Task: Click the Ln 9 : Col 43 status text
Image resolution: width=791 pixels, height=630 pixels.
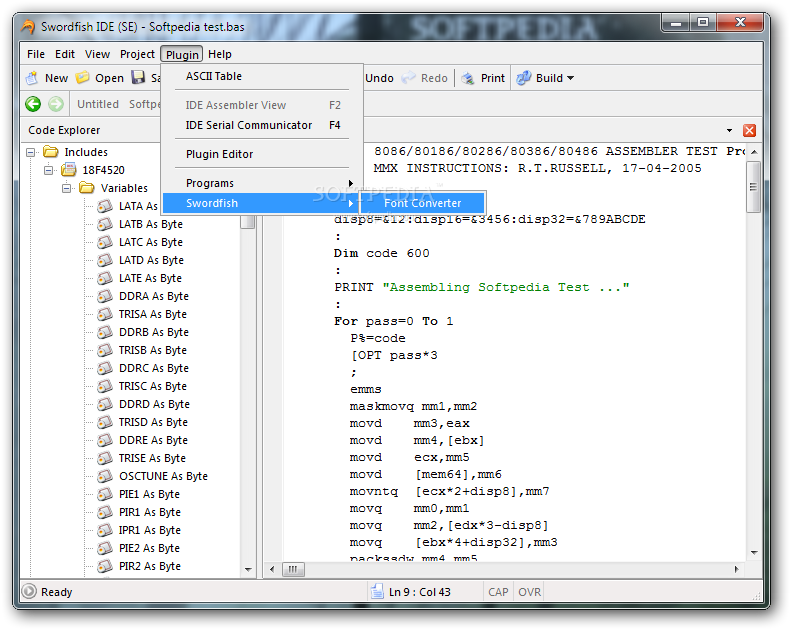Action: point(420,592)
